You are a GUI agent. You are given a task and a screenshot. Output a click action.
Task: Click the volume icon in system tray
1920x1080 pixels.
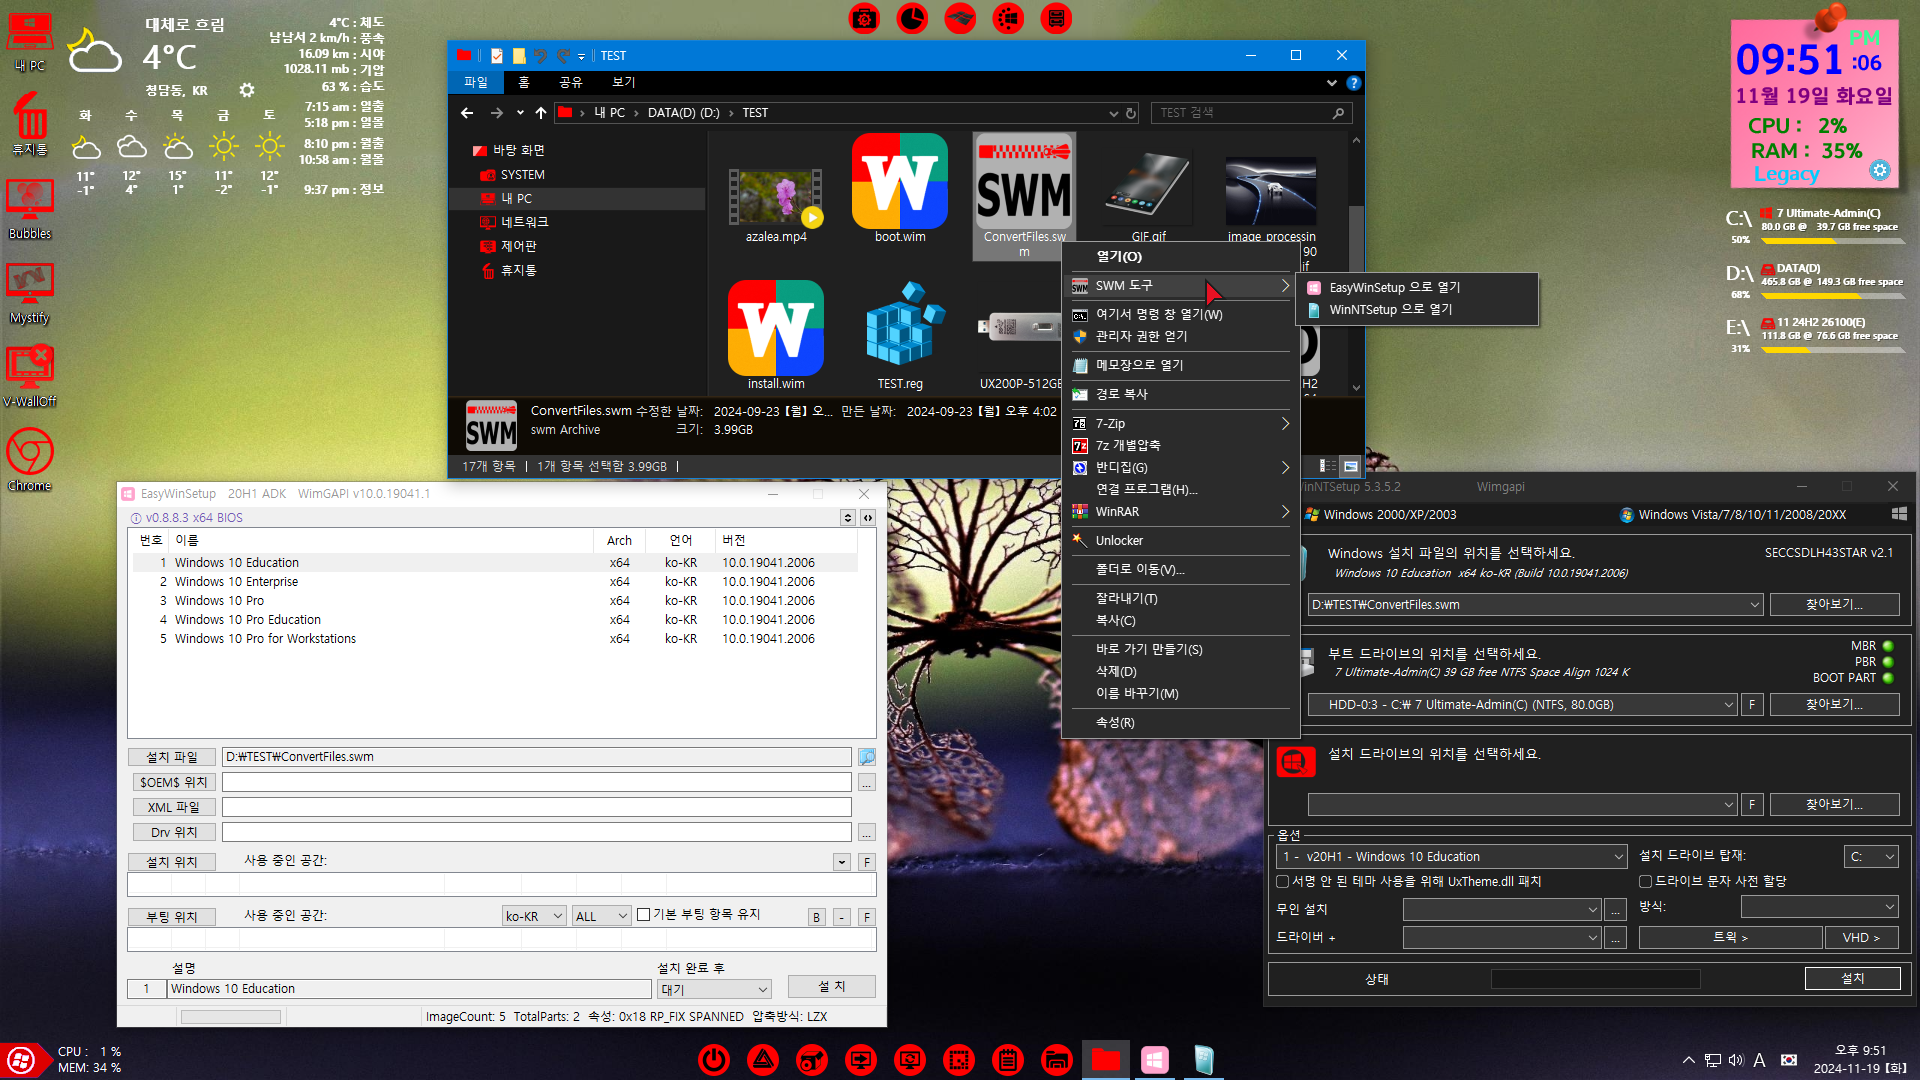pyautogui.click(x=1736, y=1060)
